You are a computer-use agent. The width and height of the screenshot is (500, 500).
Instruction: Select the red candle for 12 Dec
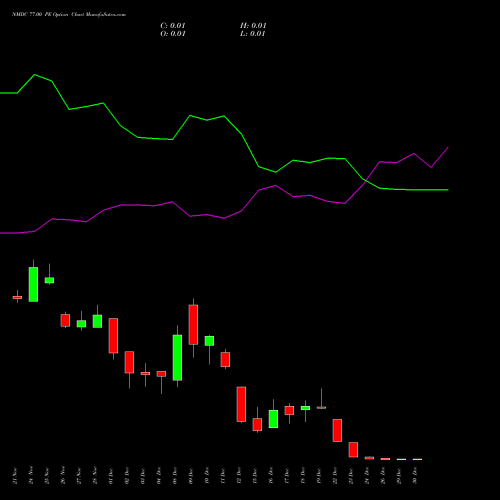(x=241, y=404)
